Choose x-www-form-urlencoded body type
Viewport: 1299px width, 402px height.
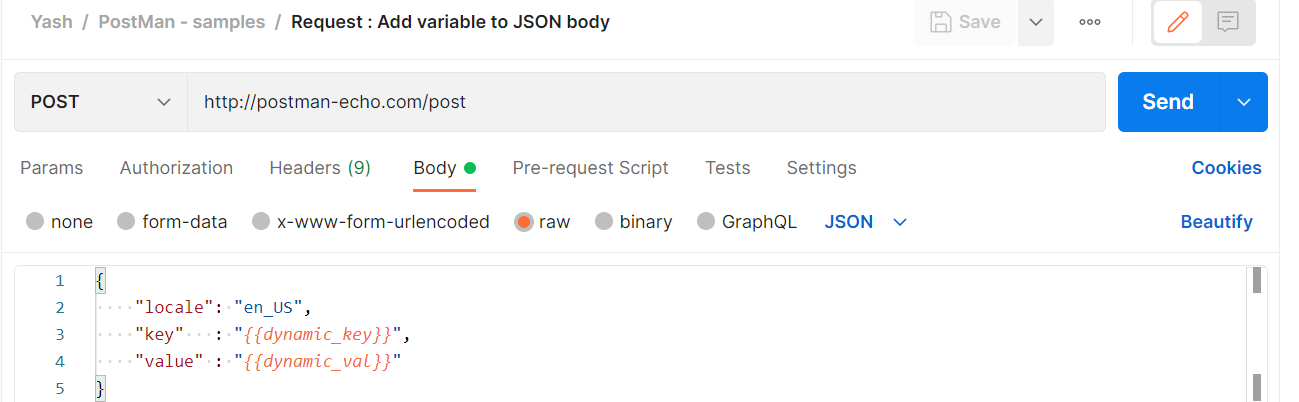[371, 222]
